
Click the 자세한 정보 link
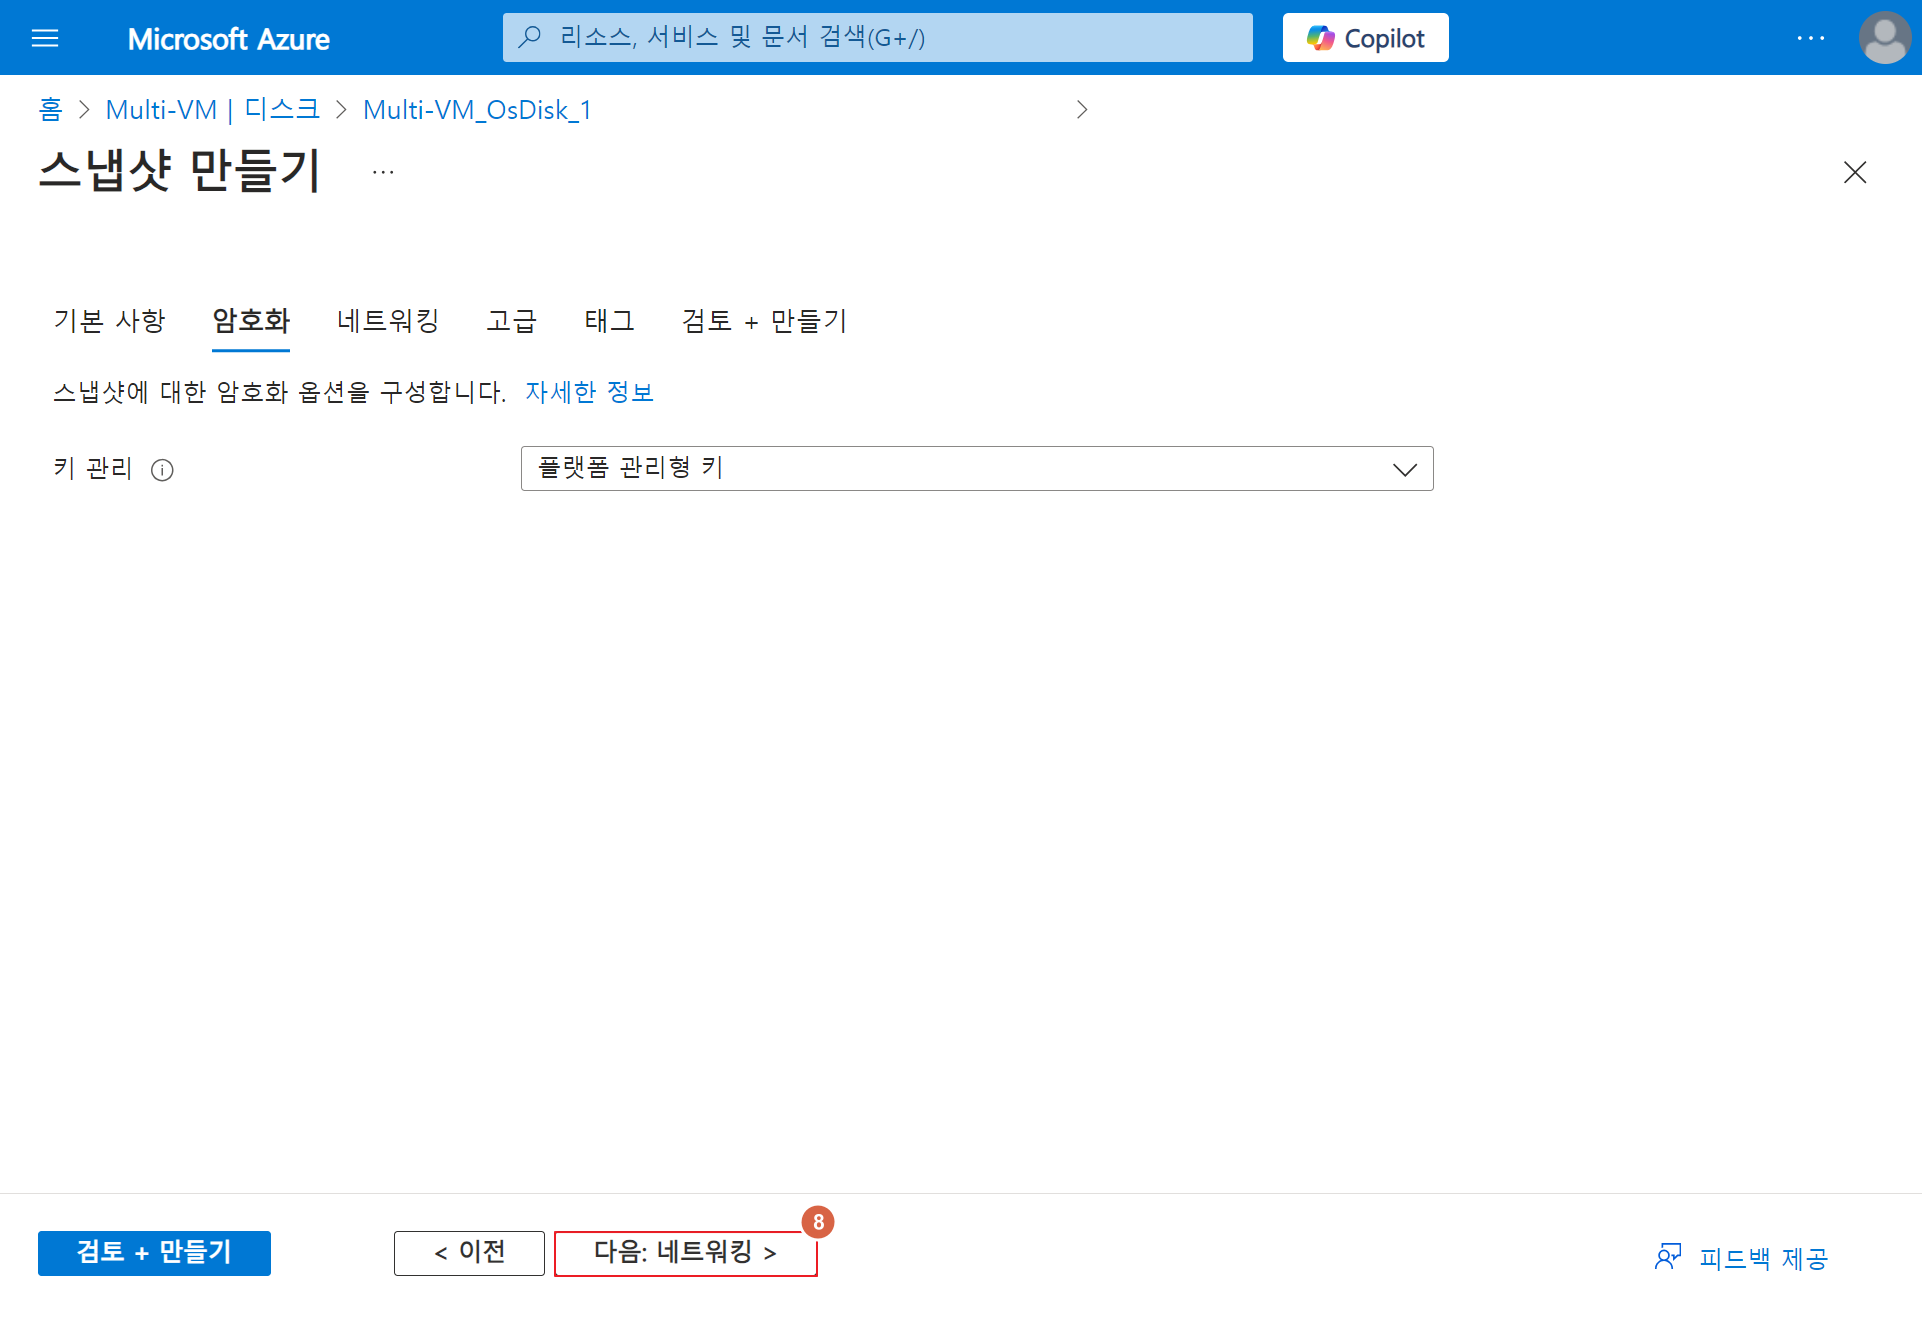(589, 392)
